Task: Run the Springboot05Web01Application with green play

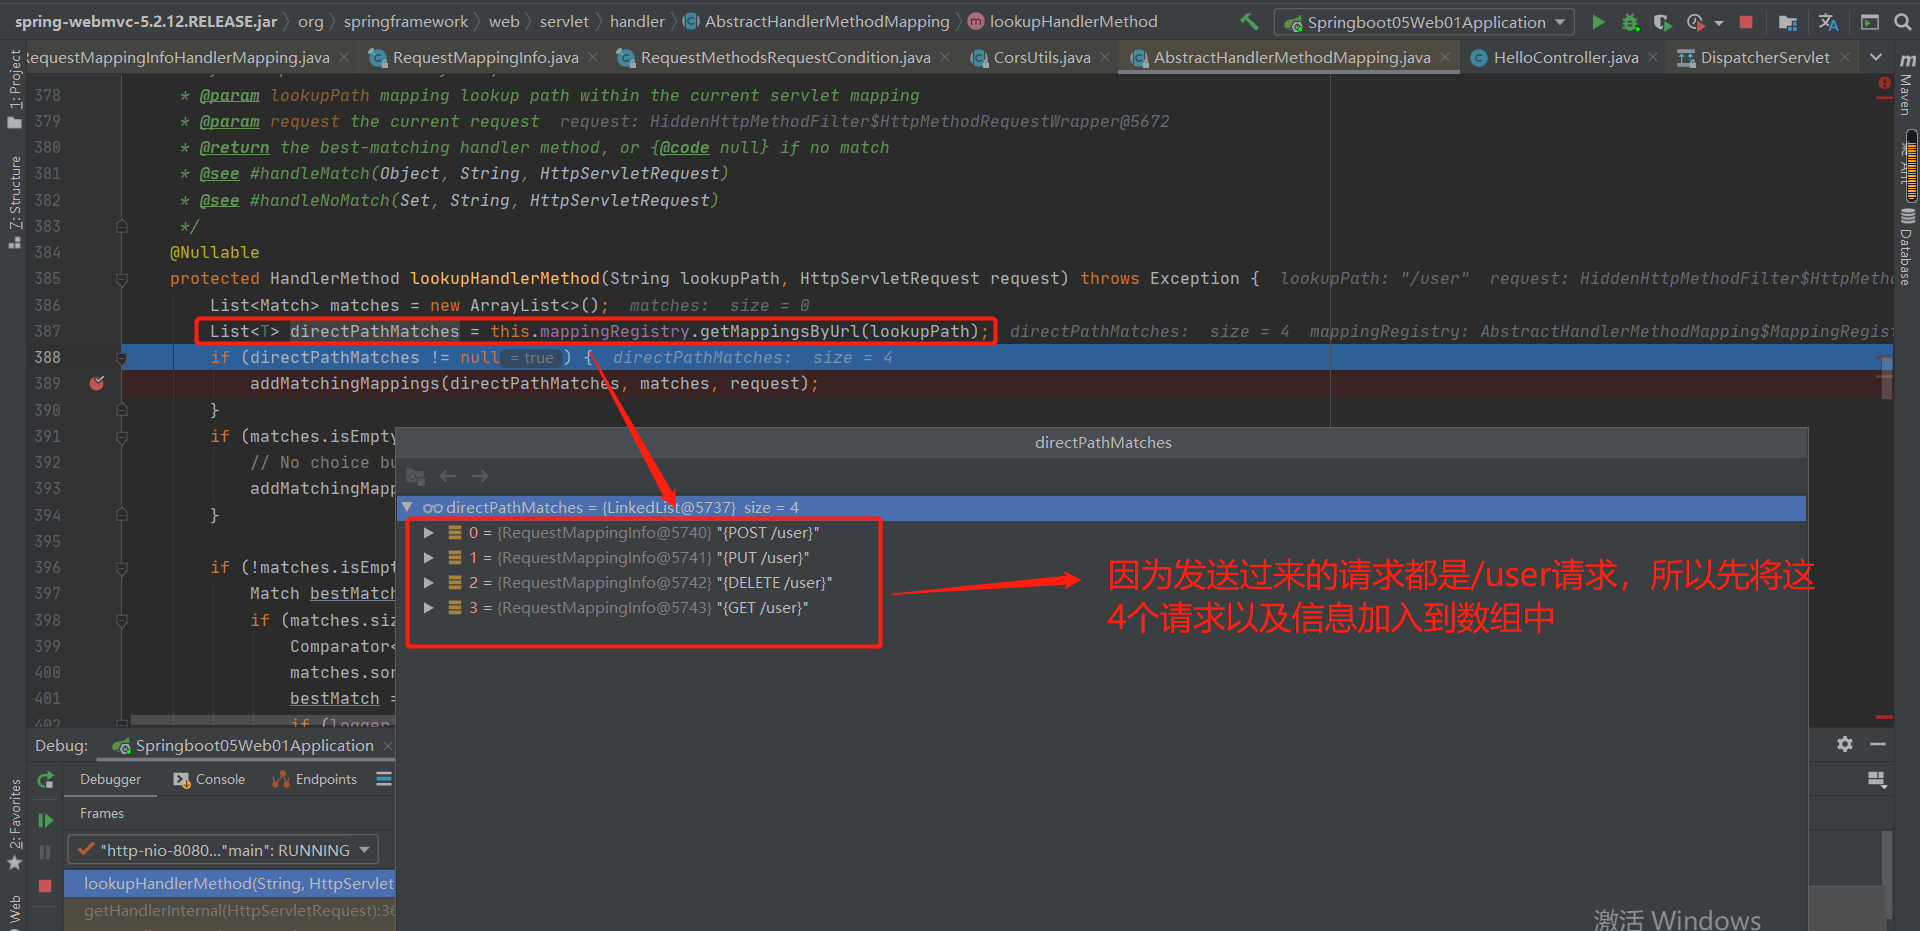Action: click(x=1598, y=22)
